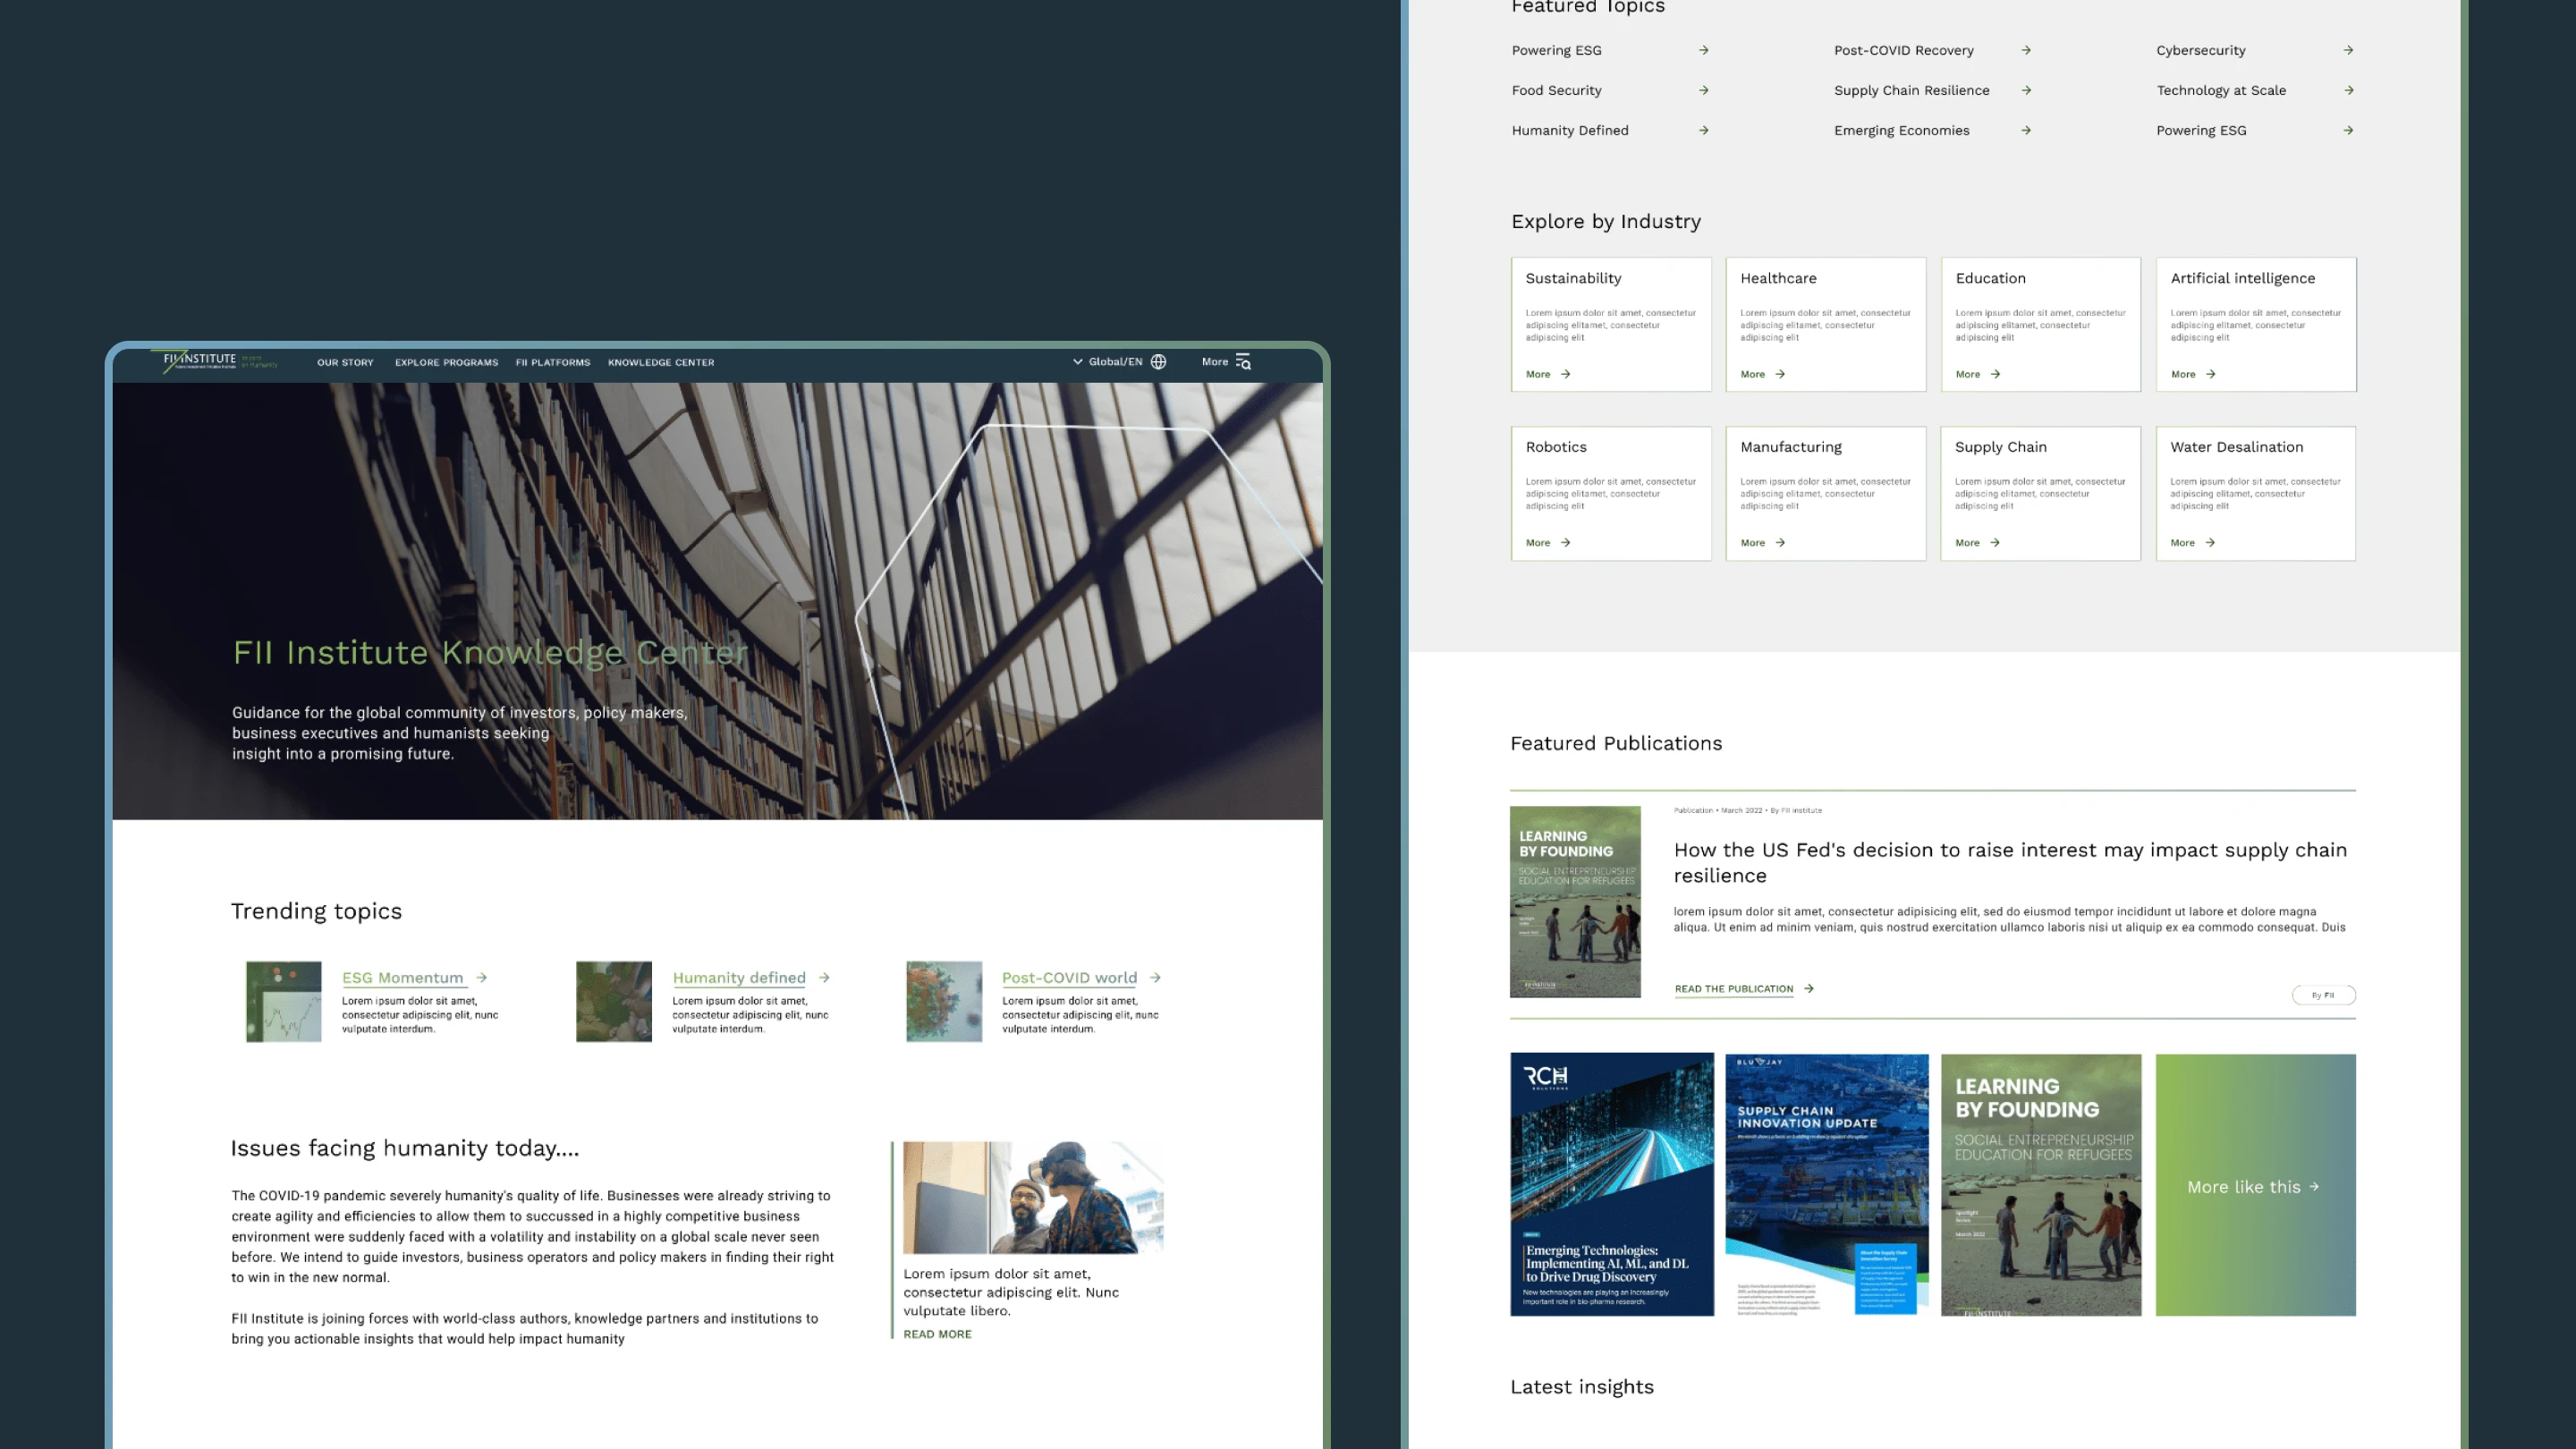Open the Learning by Founding cover beside headline
This screenshot has width=2576, height=1449.
(x=1575, y=902)
